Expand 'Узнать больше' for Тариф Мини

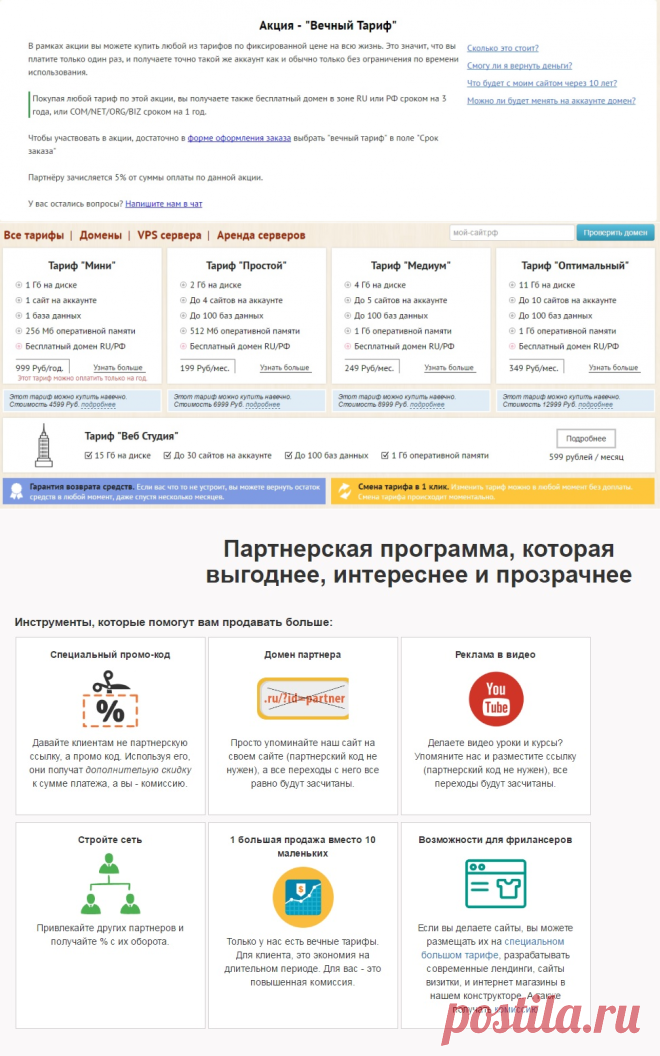pos(118,368)
